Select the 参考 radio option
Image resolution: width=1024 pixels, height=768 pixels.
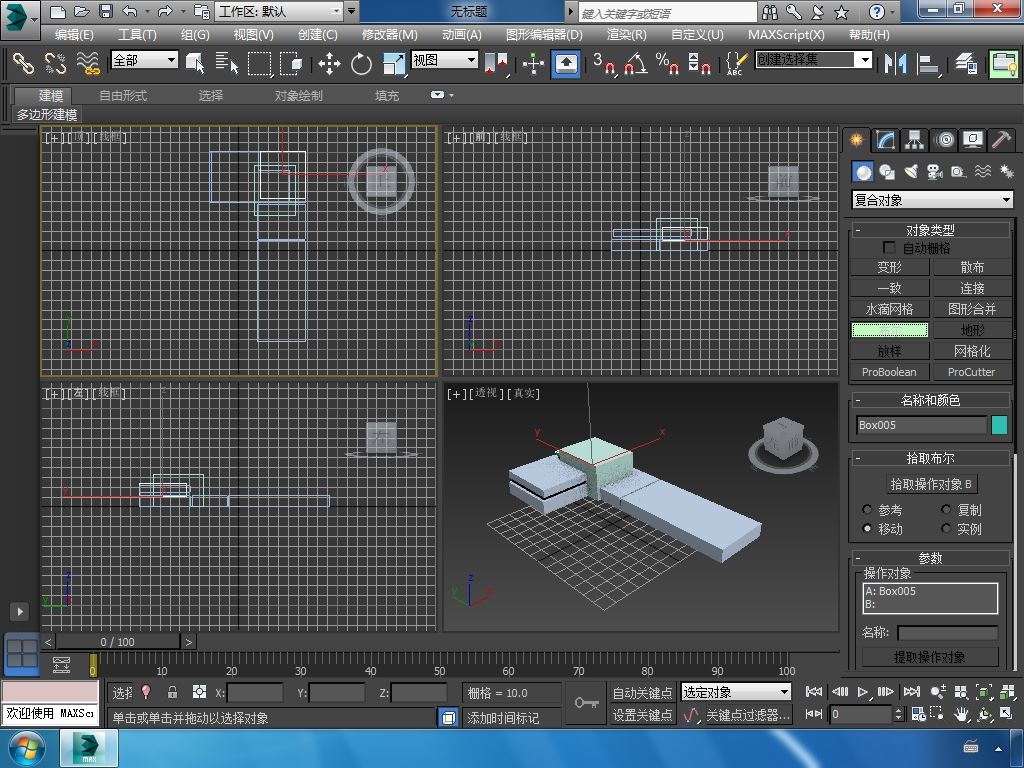pos(868,510)
